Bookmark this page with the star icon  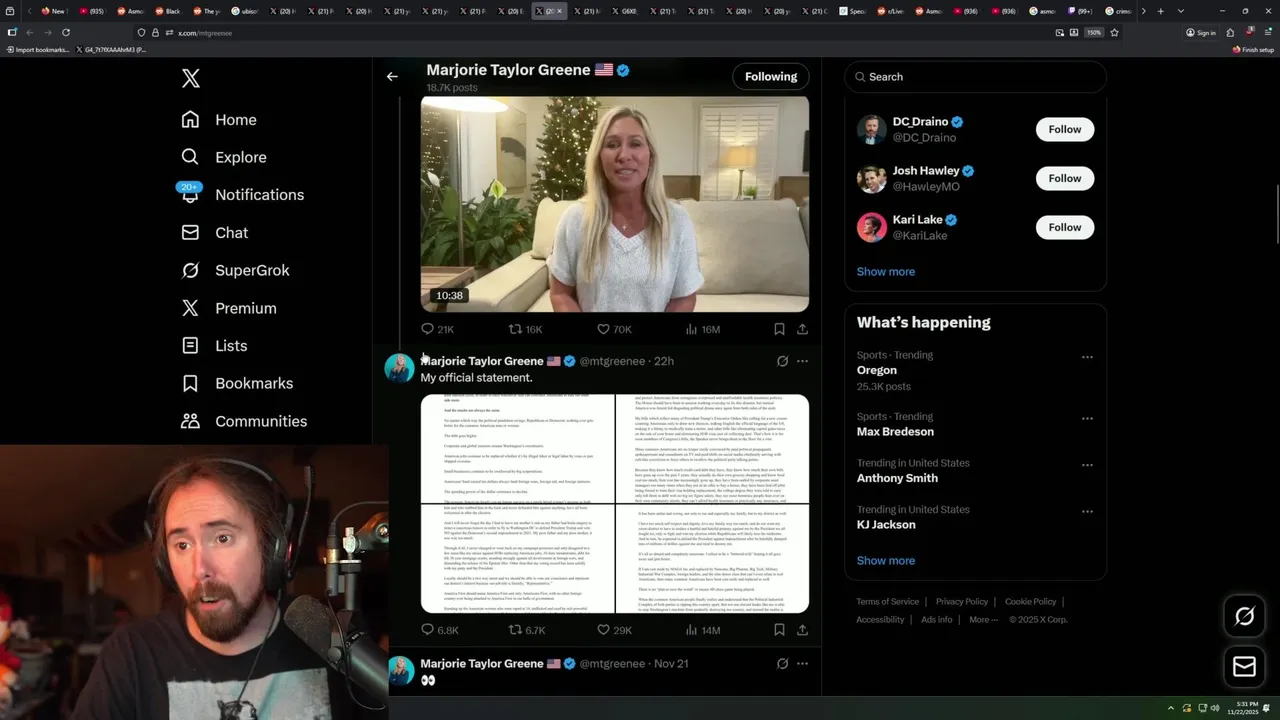pos(1114,32)
